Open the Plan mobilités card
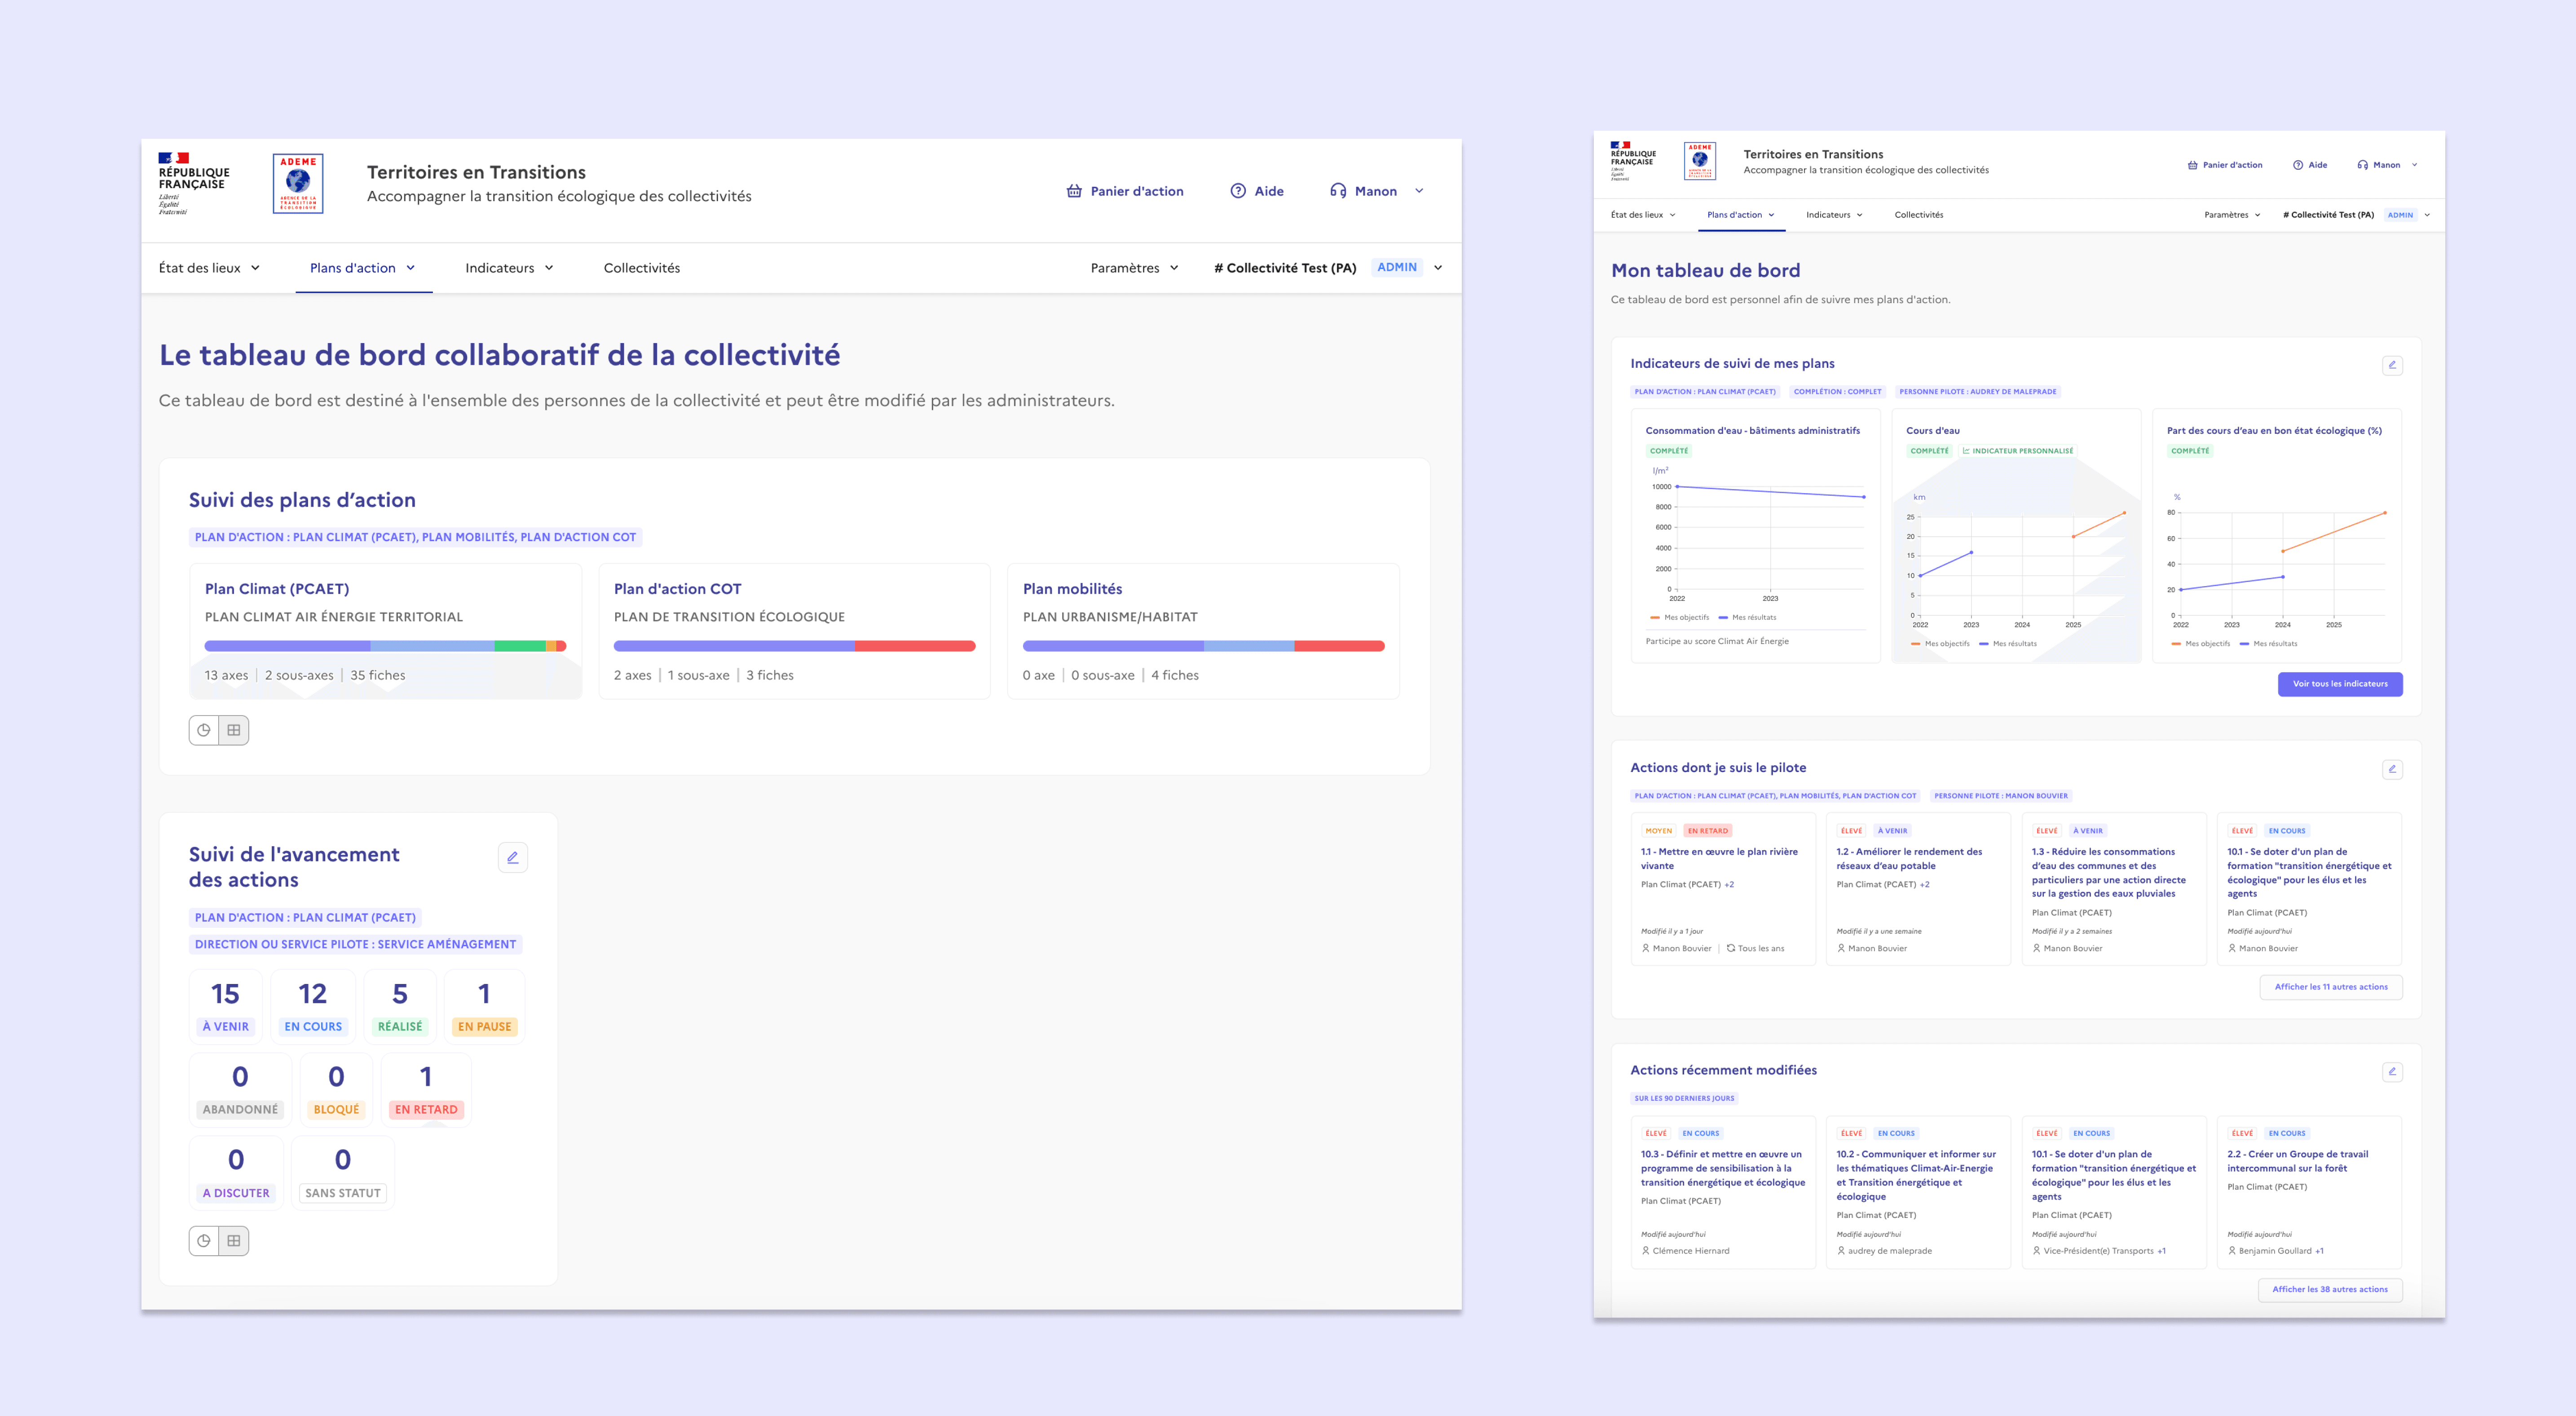2576x1416 pixels. point(1203,631)
